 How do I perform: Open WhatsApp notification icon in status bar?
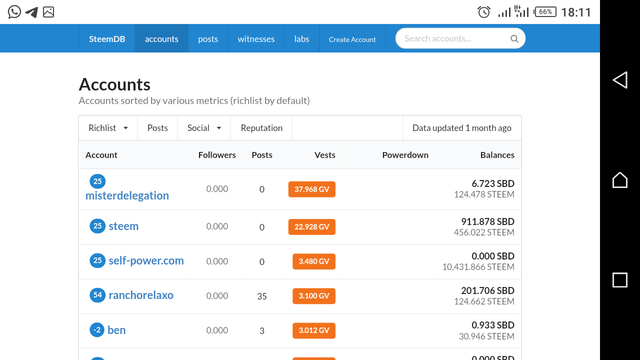click(x=14, y=12)
